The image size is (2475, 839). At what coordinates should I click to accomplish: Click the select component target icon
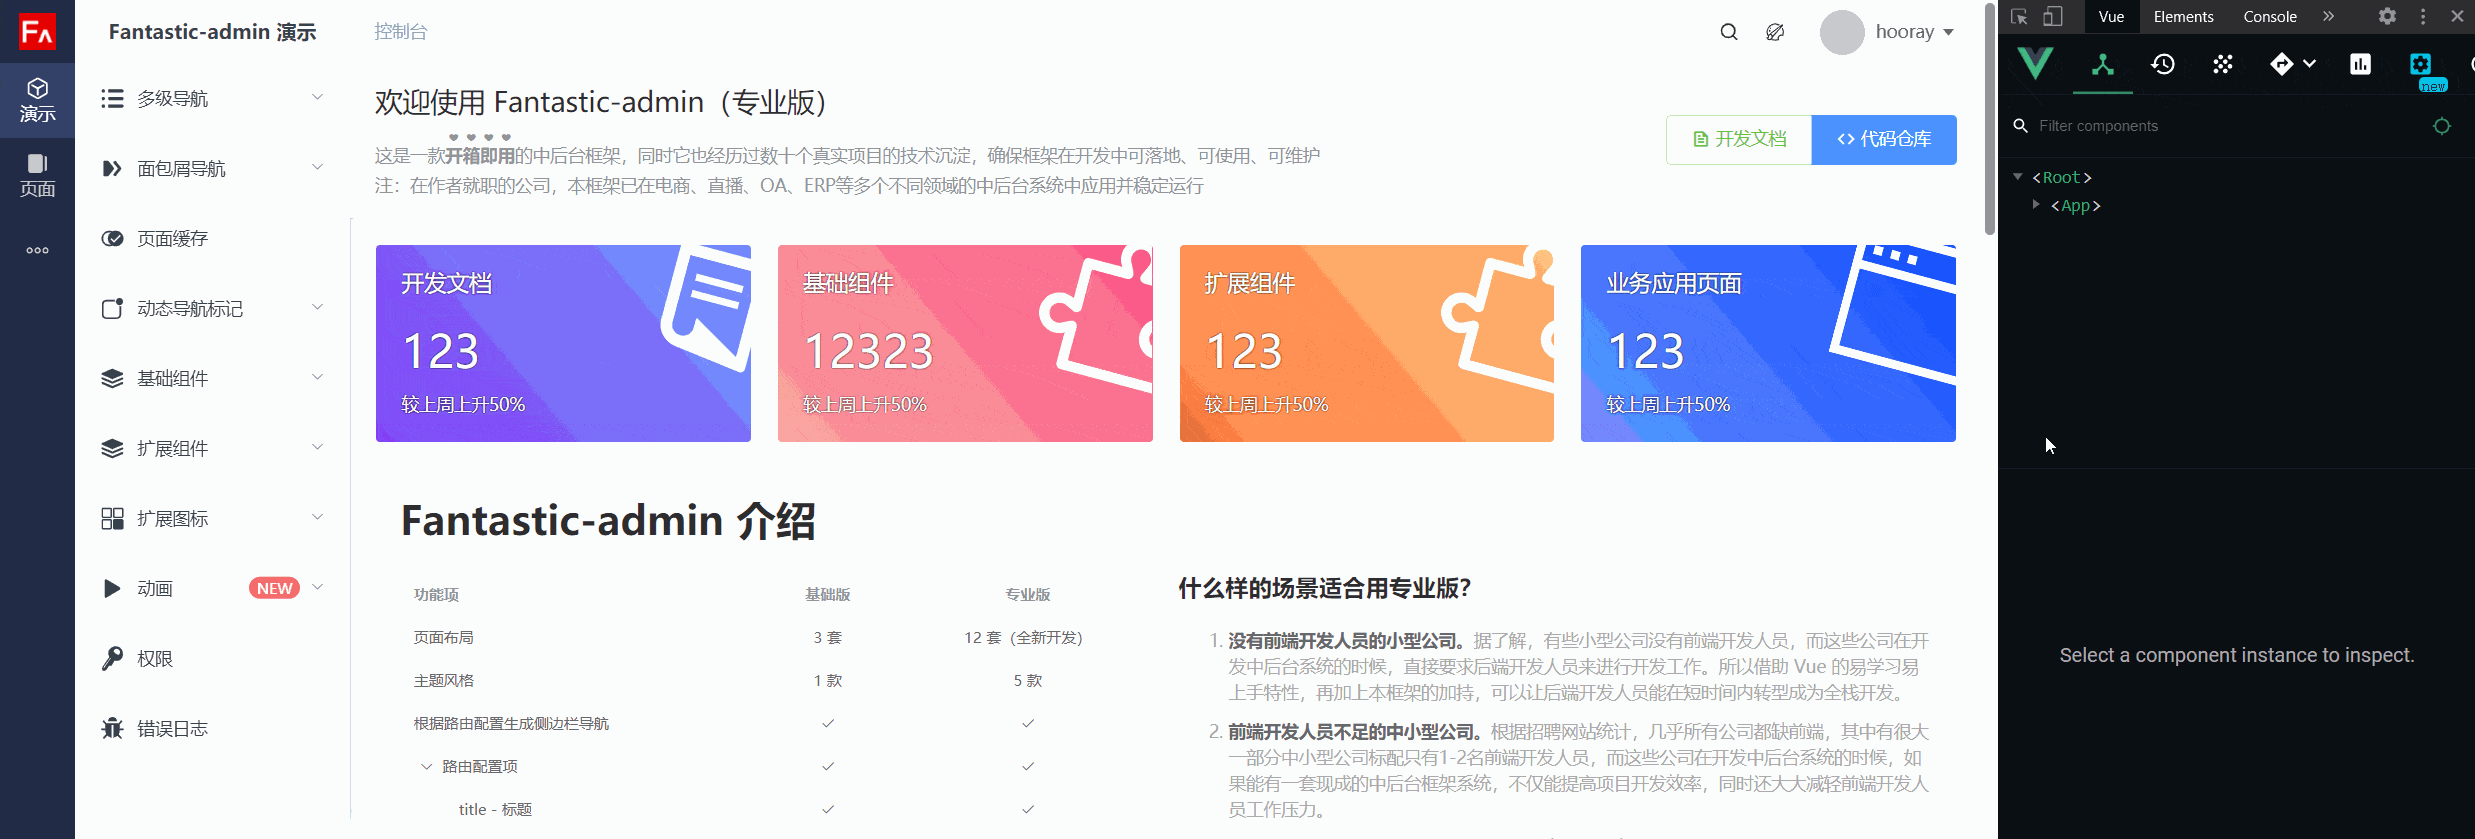[2442, 126]
